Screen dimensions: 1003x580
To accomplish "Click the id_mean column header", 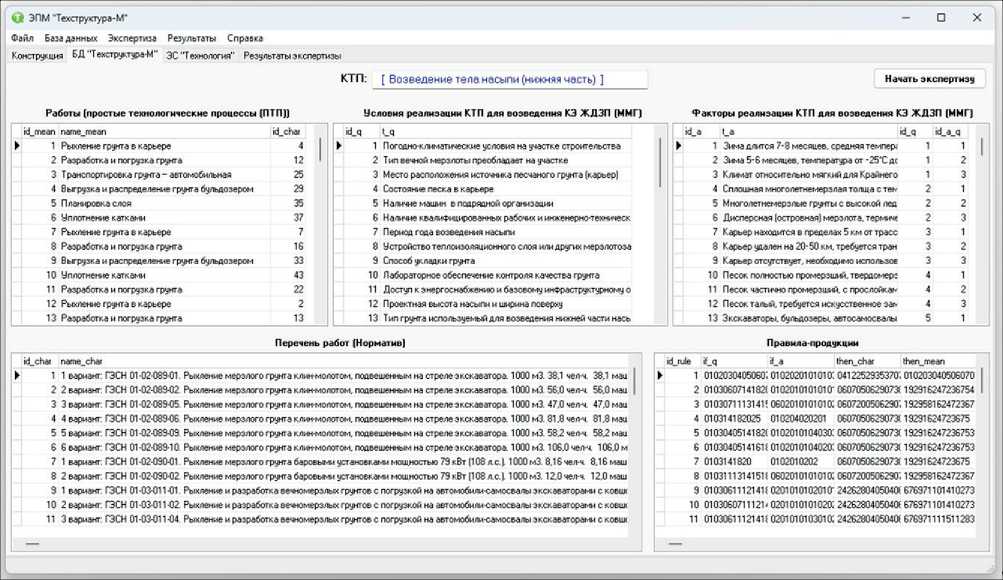I will point(39,132).
